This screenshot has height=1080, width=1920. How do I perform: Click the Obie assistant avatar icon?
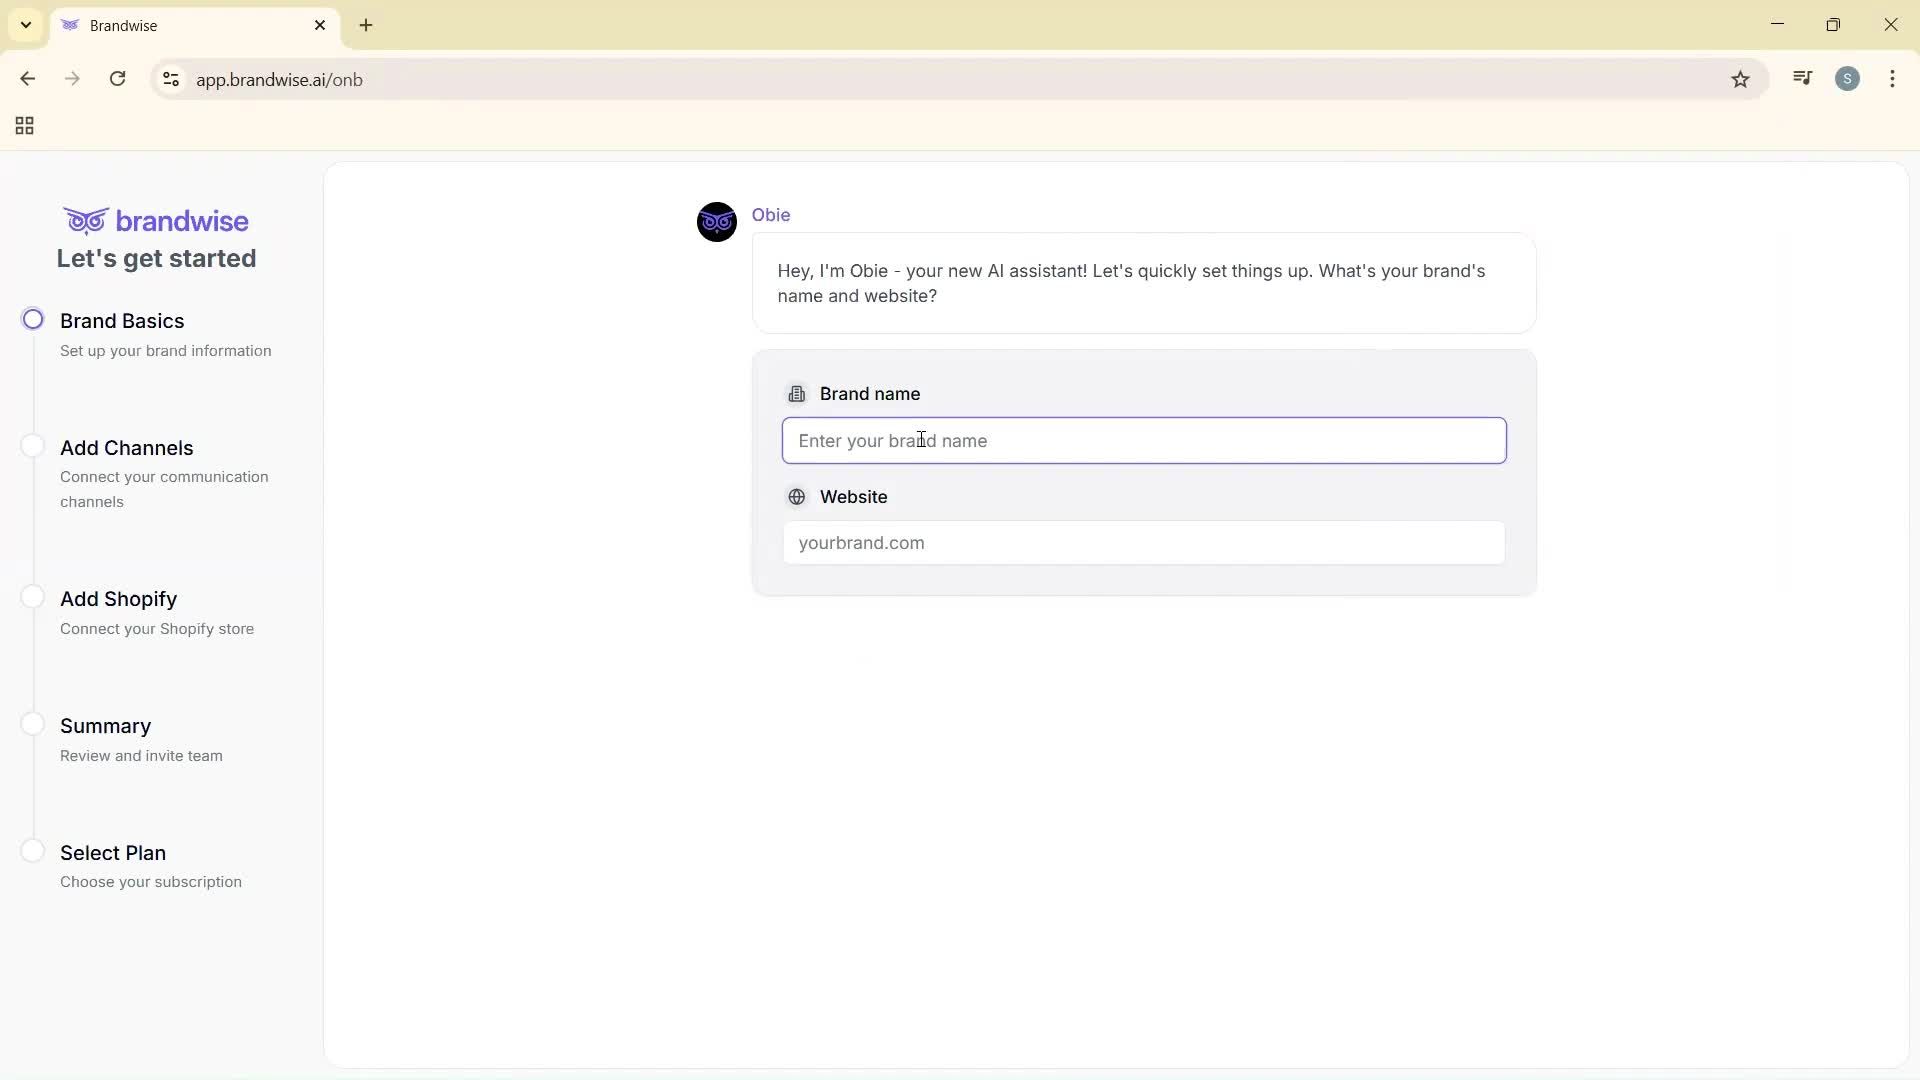tap(716, 221)
